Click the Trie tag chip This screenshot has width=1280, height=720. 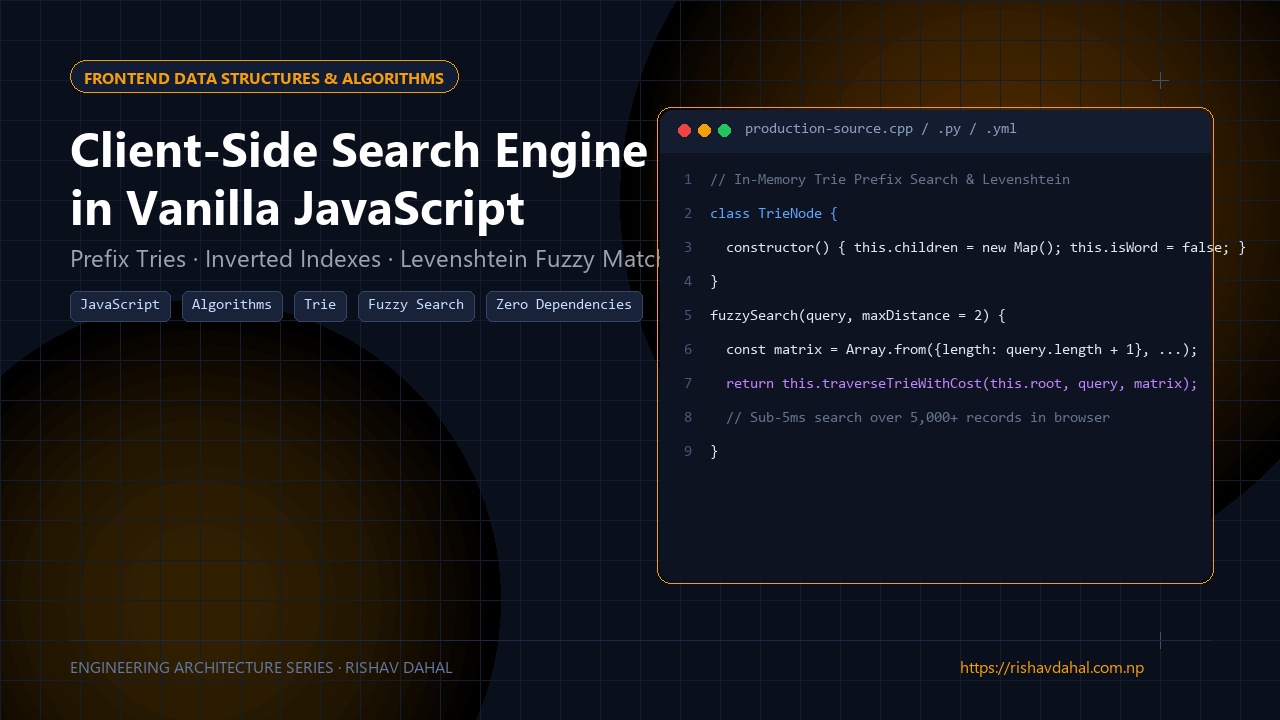[320, 305]
